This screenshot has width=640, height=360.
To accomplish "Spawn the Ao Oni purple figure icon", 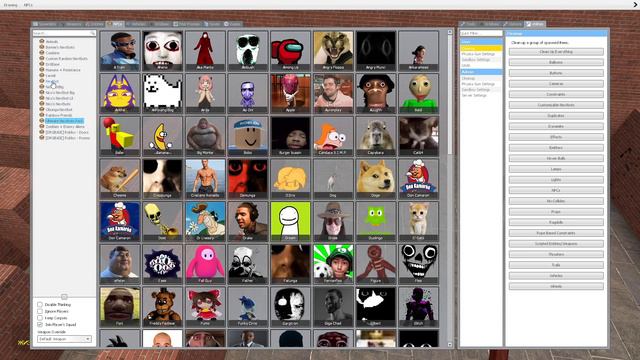I will 248,93.
